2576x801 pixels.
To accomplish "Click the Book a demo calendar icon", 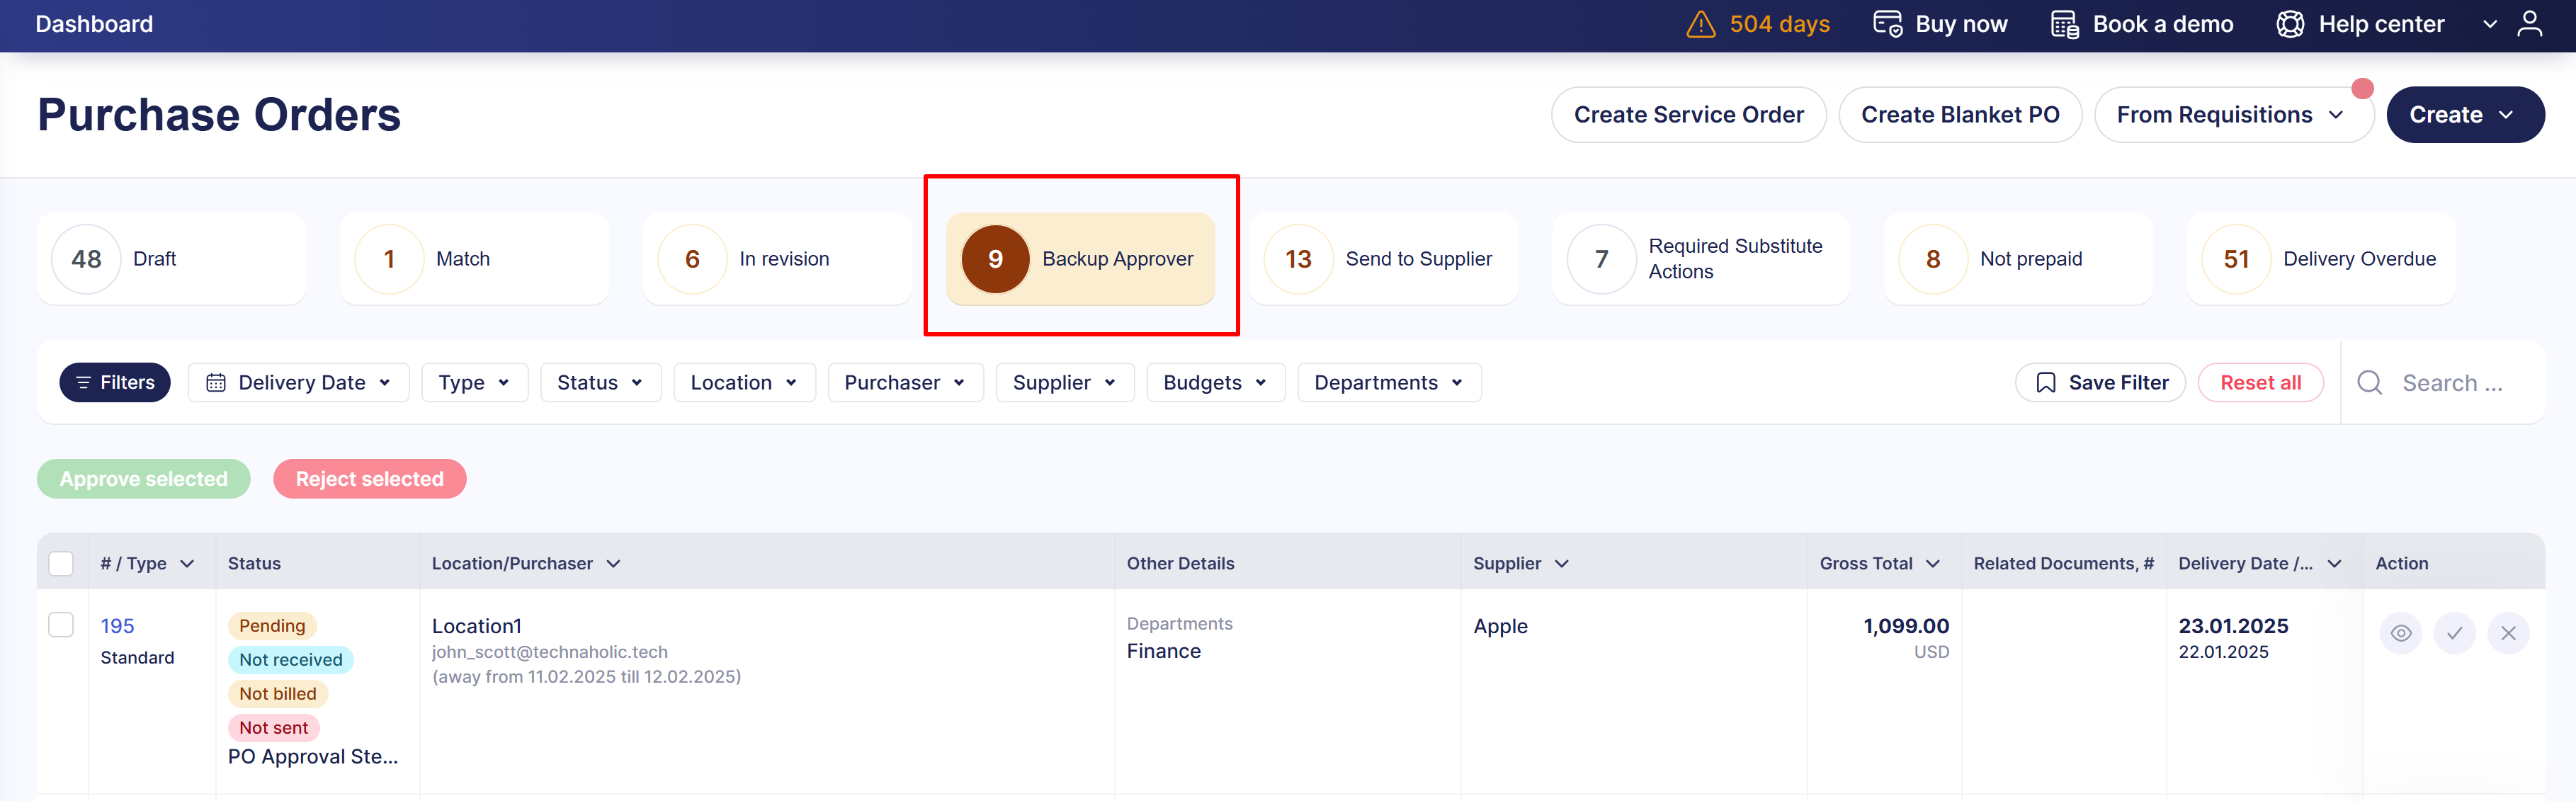I will click(2064, 24).
